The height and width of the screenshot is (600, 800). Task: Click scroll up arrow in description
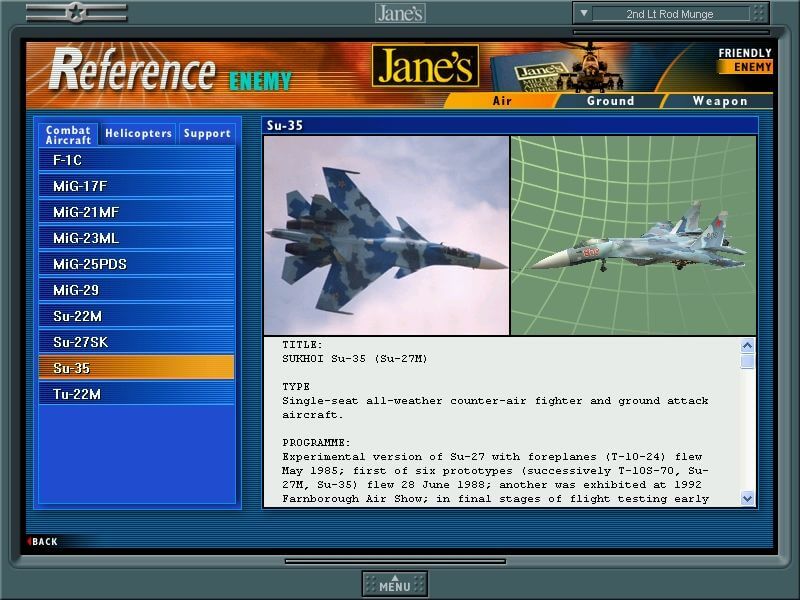747,346
